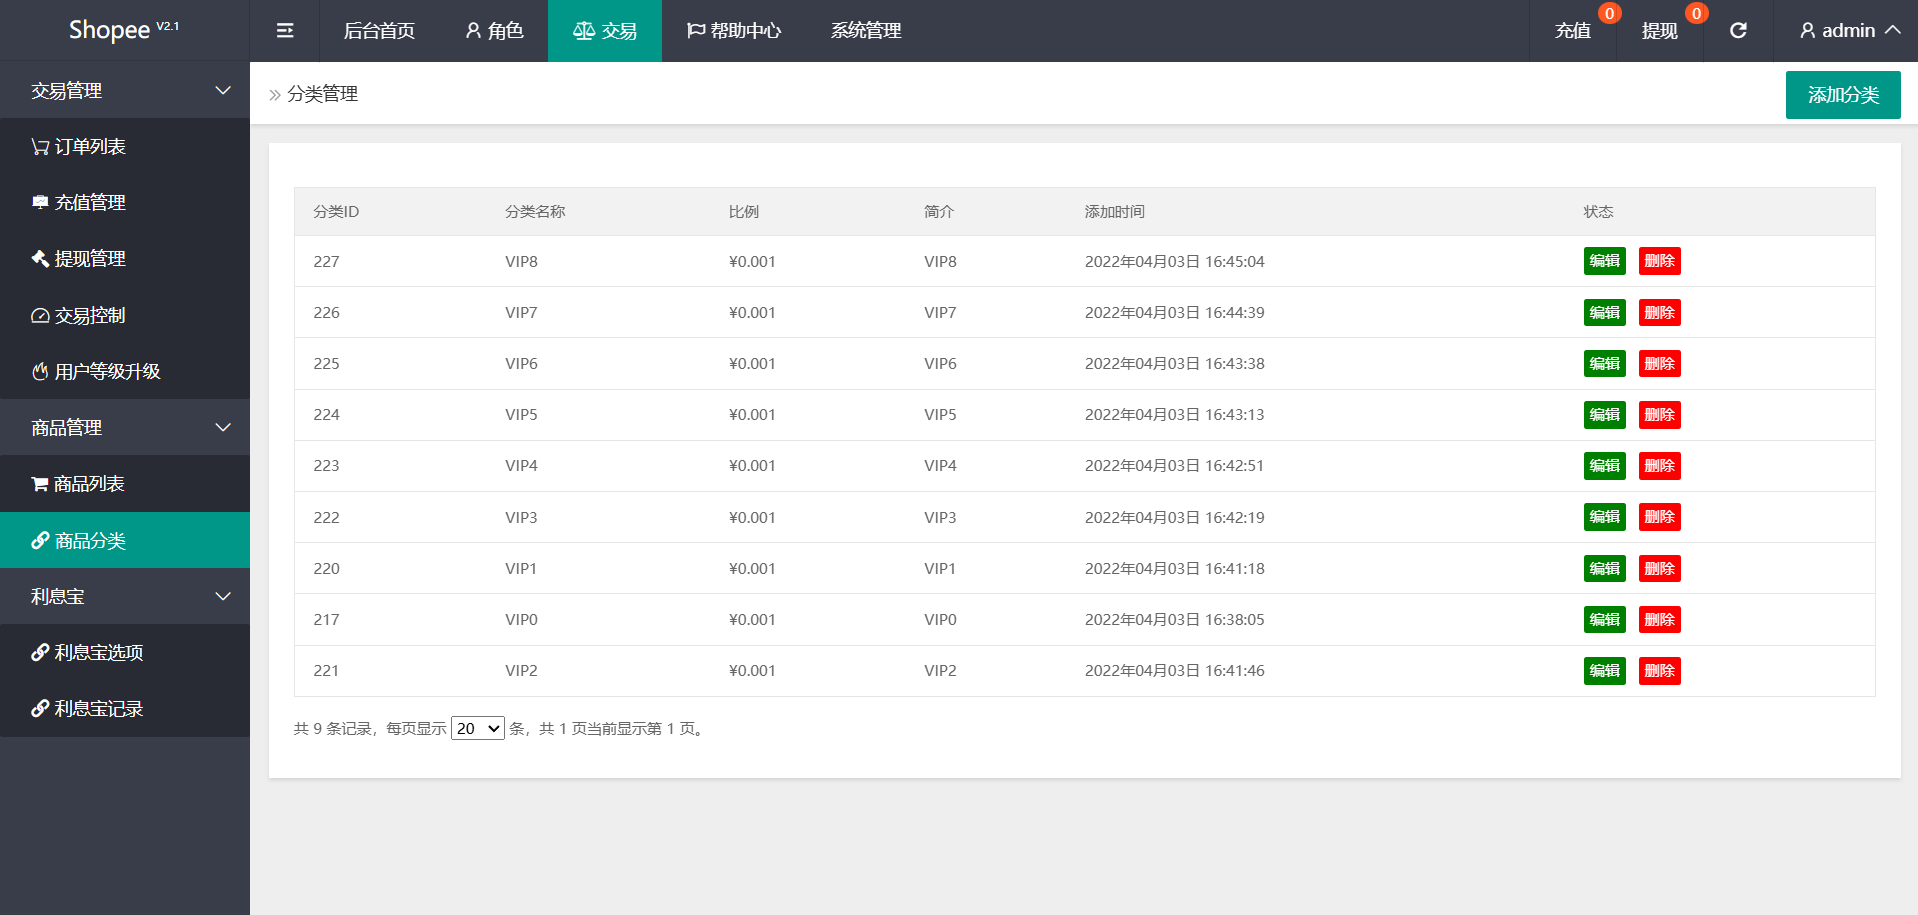The height and width of the screenshot is (915, 1918).
Task: Edit the VIP3 category row
Action: [x=1605, y=517]
